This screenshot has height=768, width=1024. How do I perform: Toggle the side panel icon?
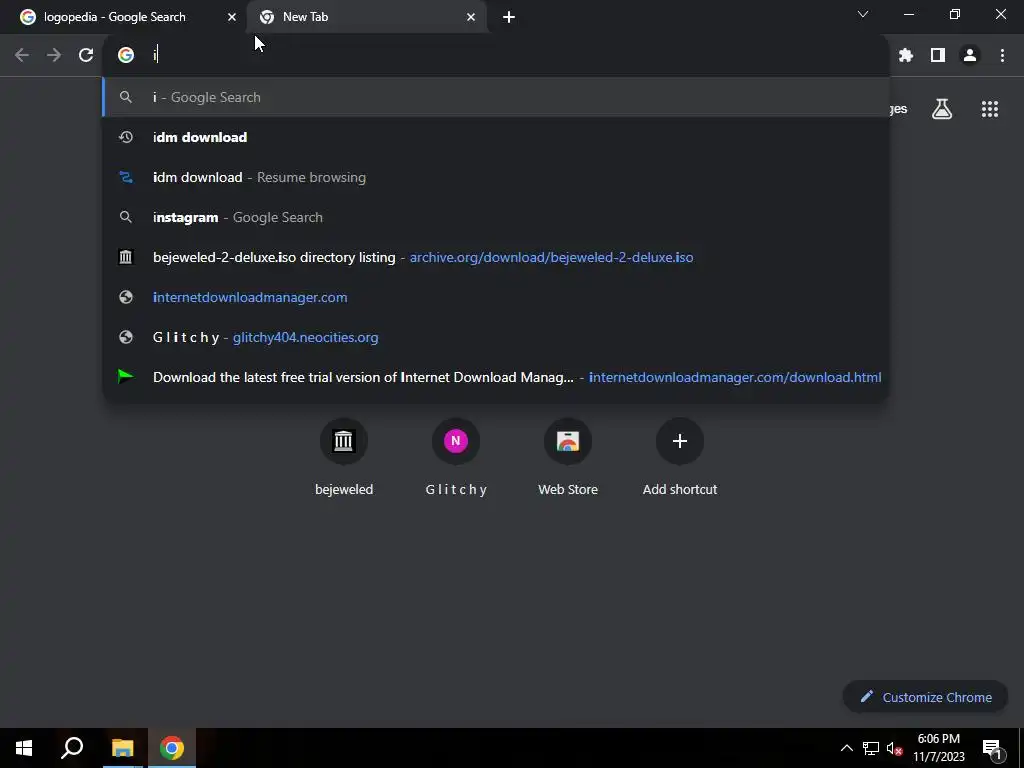pyautogui.click(x=938, y=56)
